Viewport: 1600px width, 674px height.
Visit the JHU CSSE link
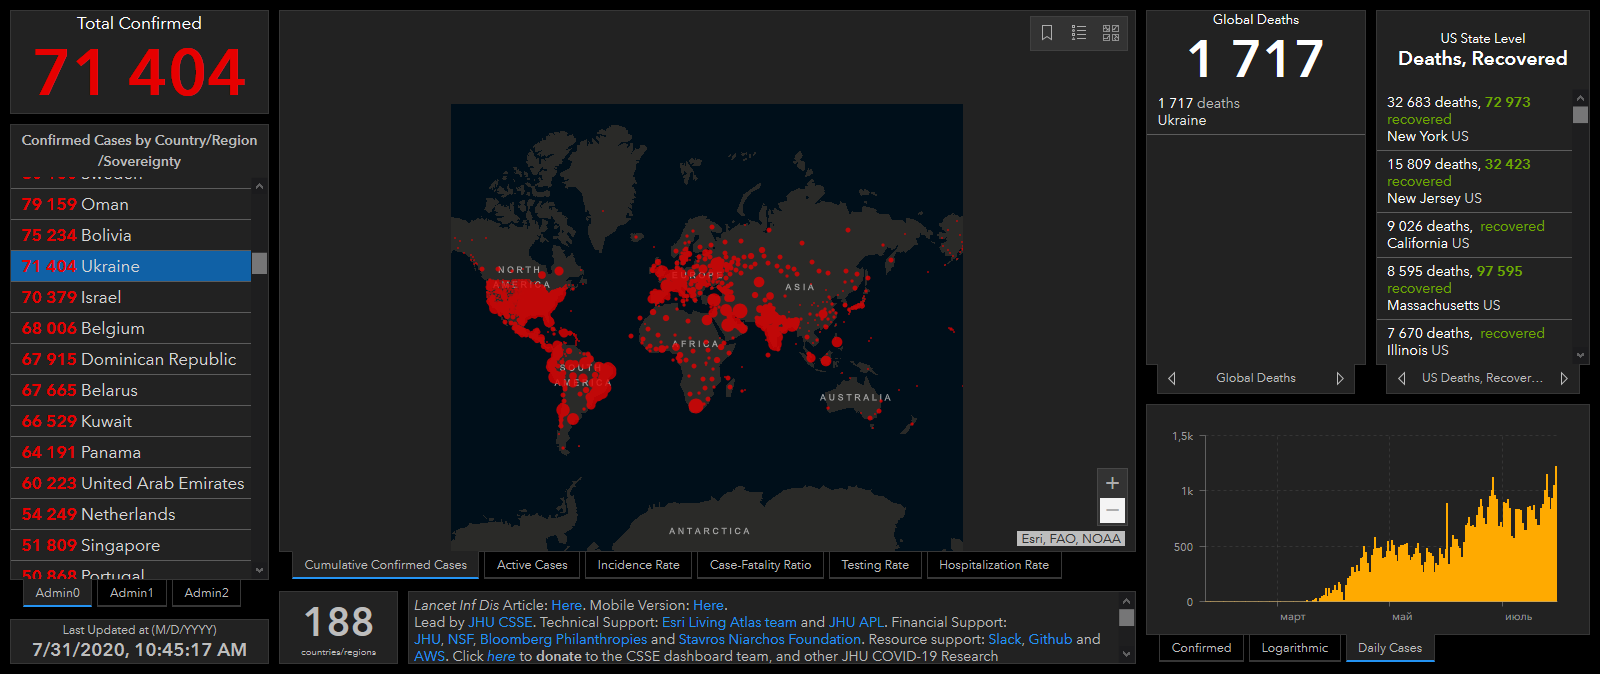pos(500,622)
